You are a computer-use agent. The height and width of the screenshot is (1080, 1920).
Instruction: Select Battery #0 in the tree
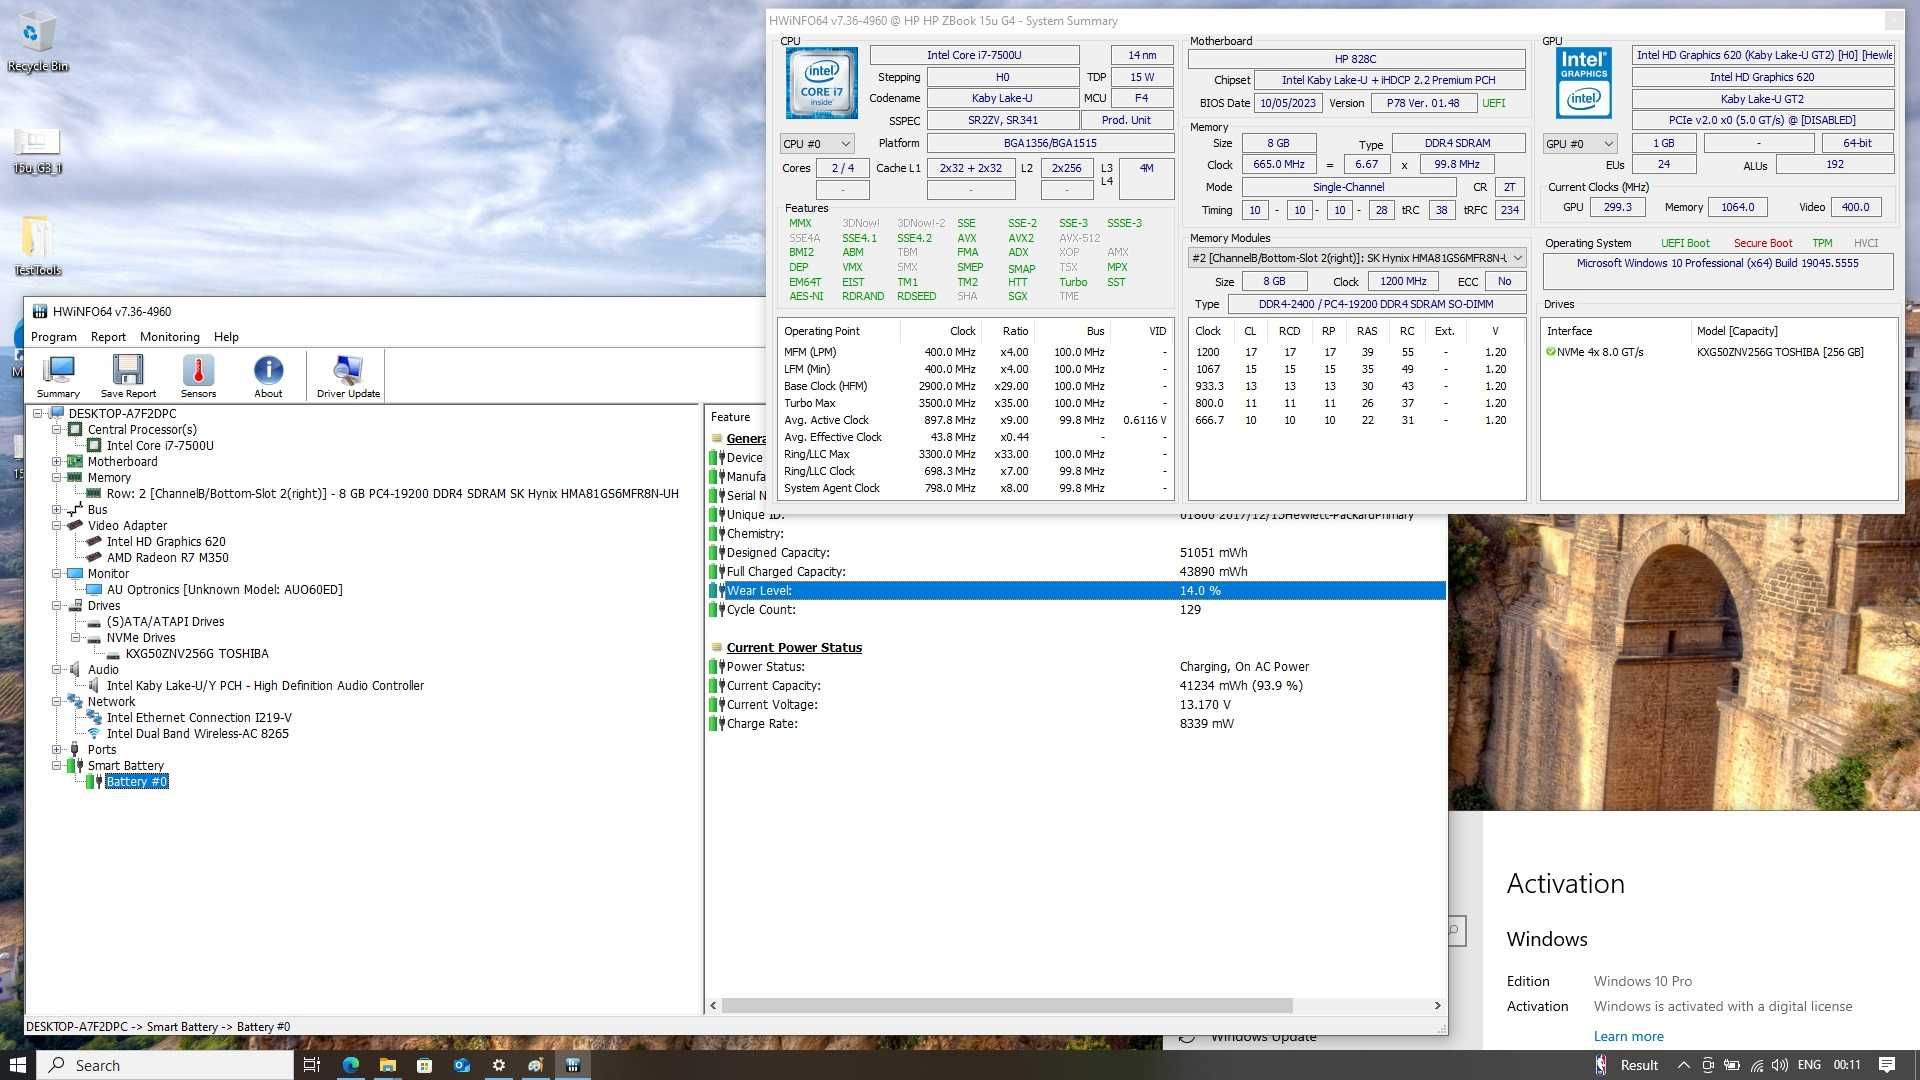(137, 781)
